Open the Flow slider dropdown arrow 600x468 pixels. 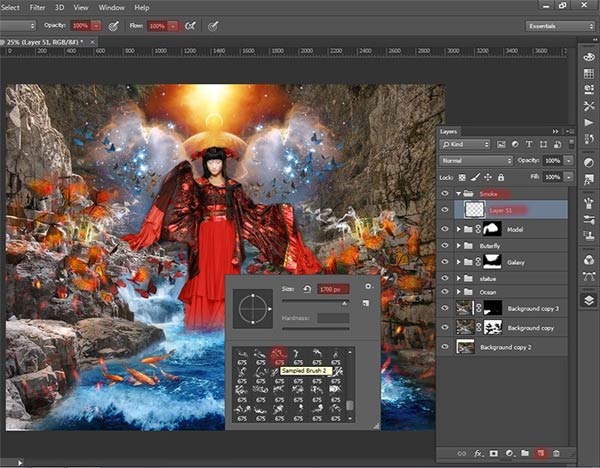(173, 26)
